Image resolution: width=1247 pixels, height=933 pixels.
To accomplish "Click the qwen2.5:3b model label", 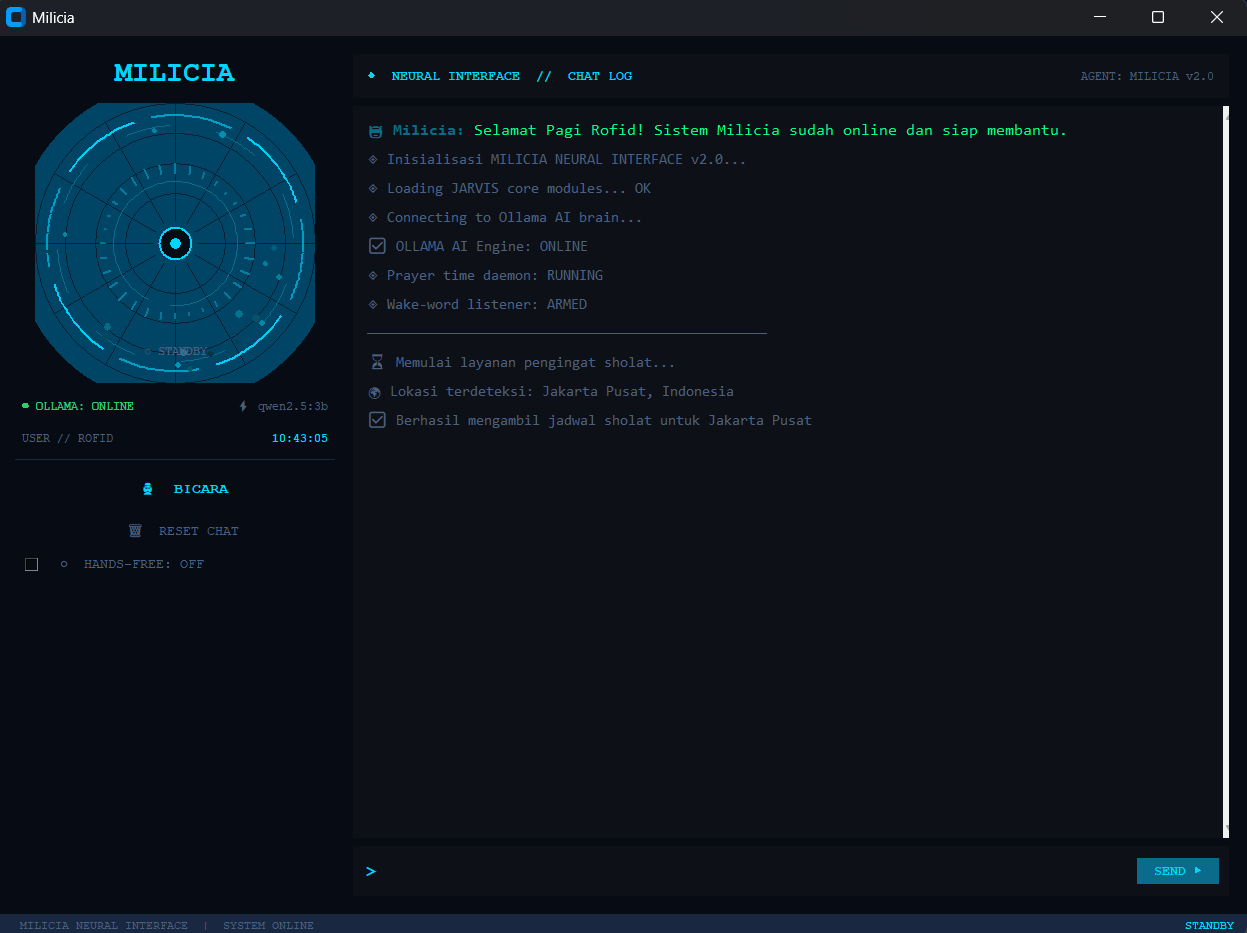I will (293, 406).
